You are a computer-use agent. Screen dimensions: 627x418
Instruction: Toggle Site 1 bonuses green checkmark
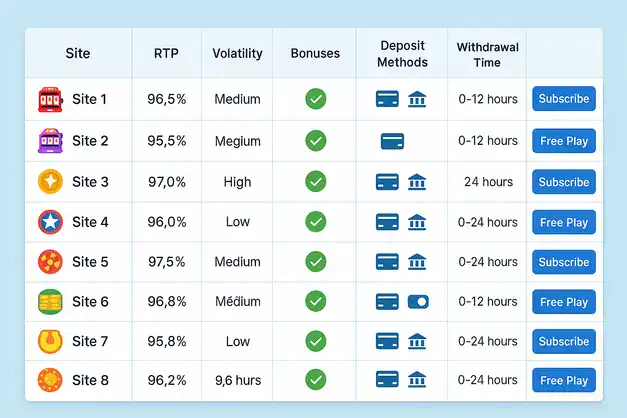pyautogui.click(x=315, y=99)
